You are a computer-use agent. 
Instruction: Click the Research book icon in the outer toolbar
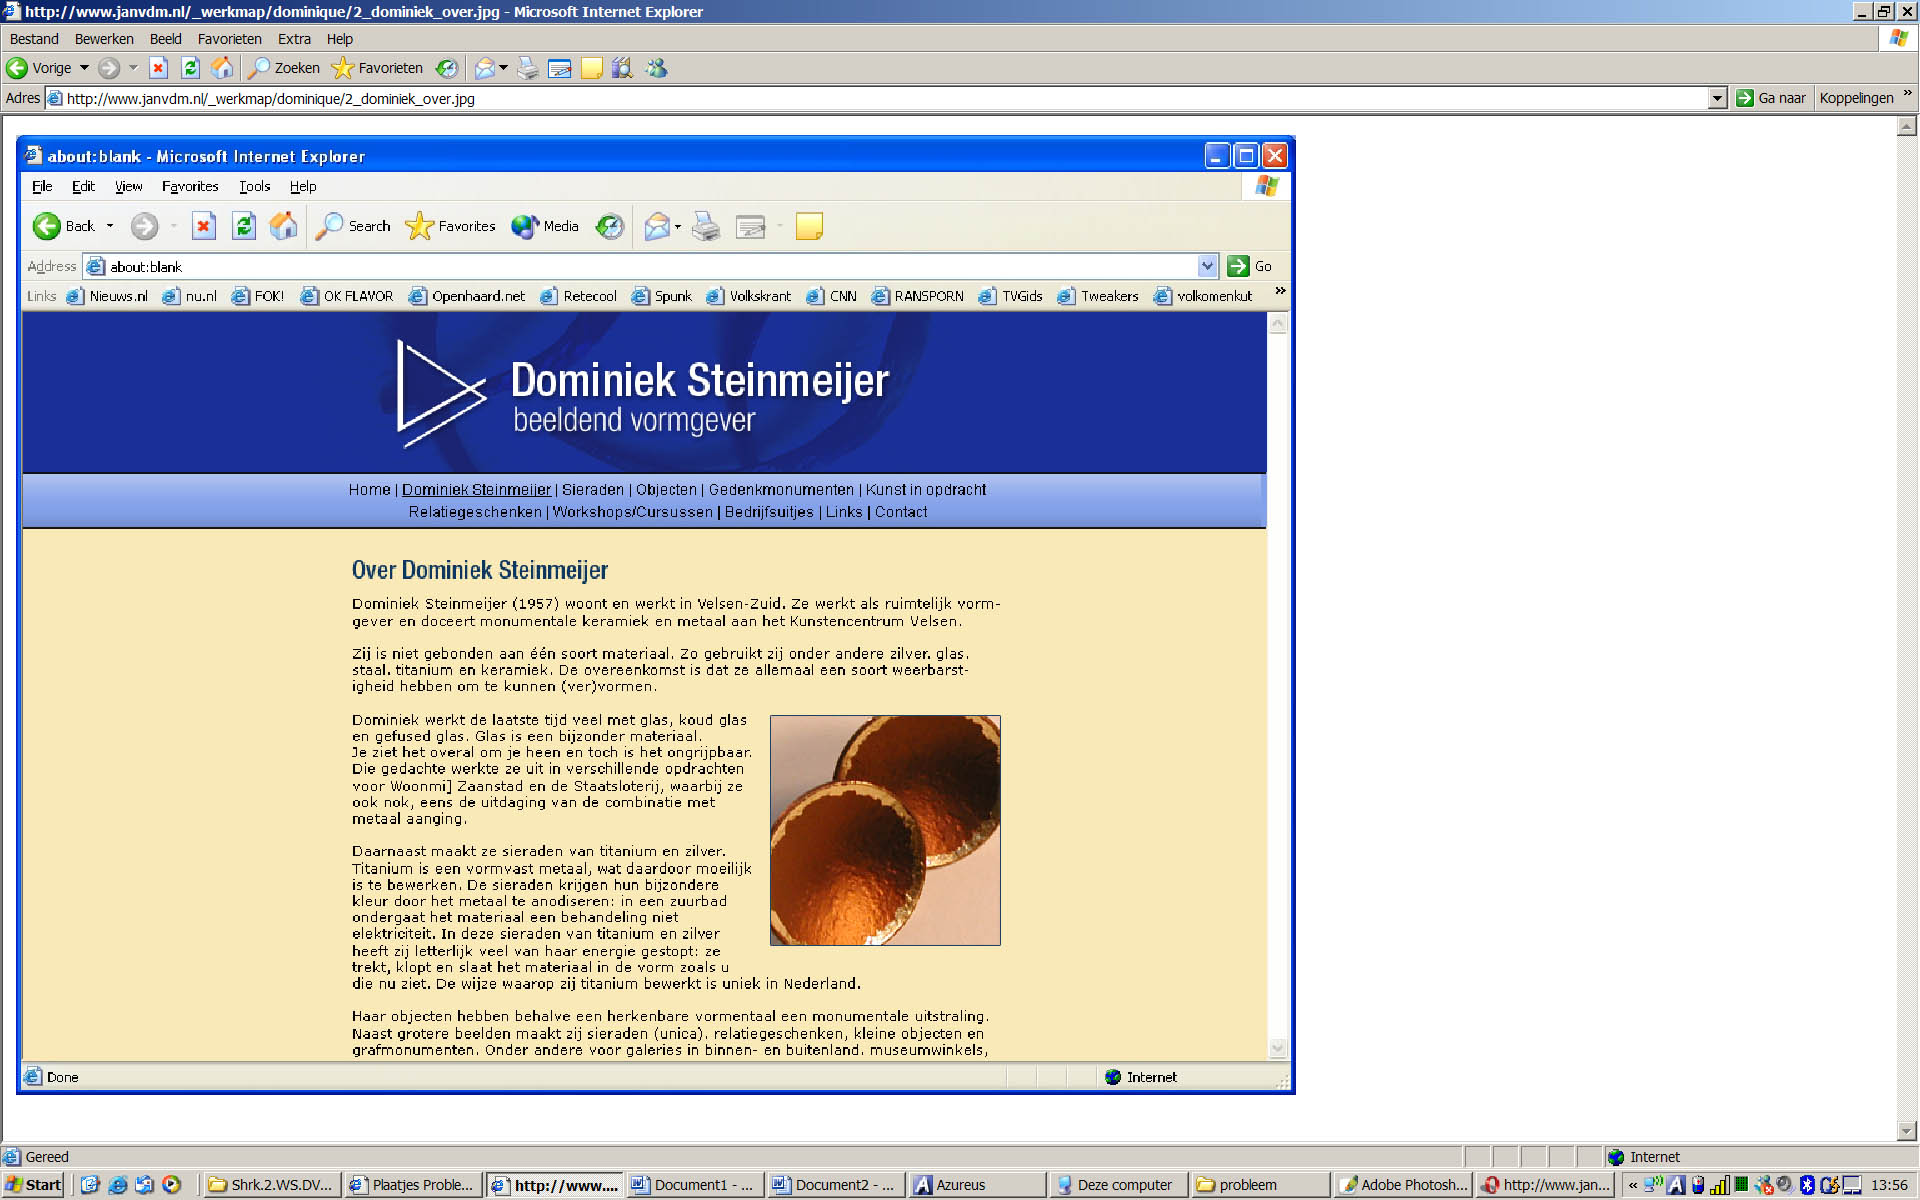coord(622,68)
